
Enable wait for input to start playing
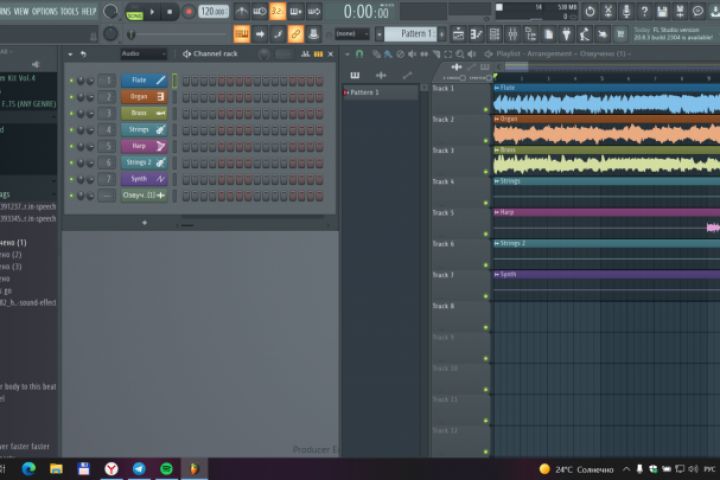pyautogui.click(x=259, y=11)
